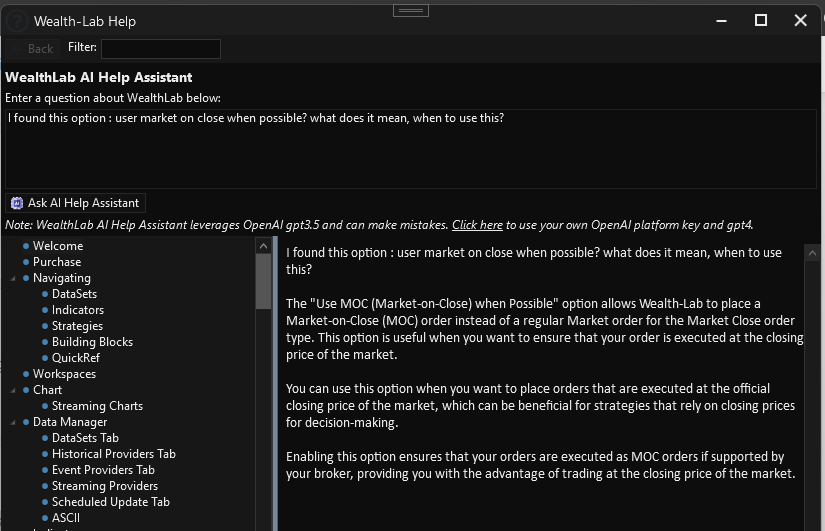Click the bullet icon beside Workspaces
The width and height of the screenshot is (825, 531).
pos(26,374)
